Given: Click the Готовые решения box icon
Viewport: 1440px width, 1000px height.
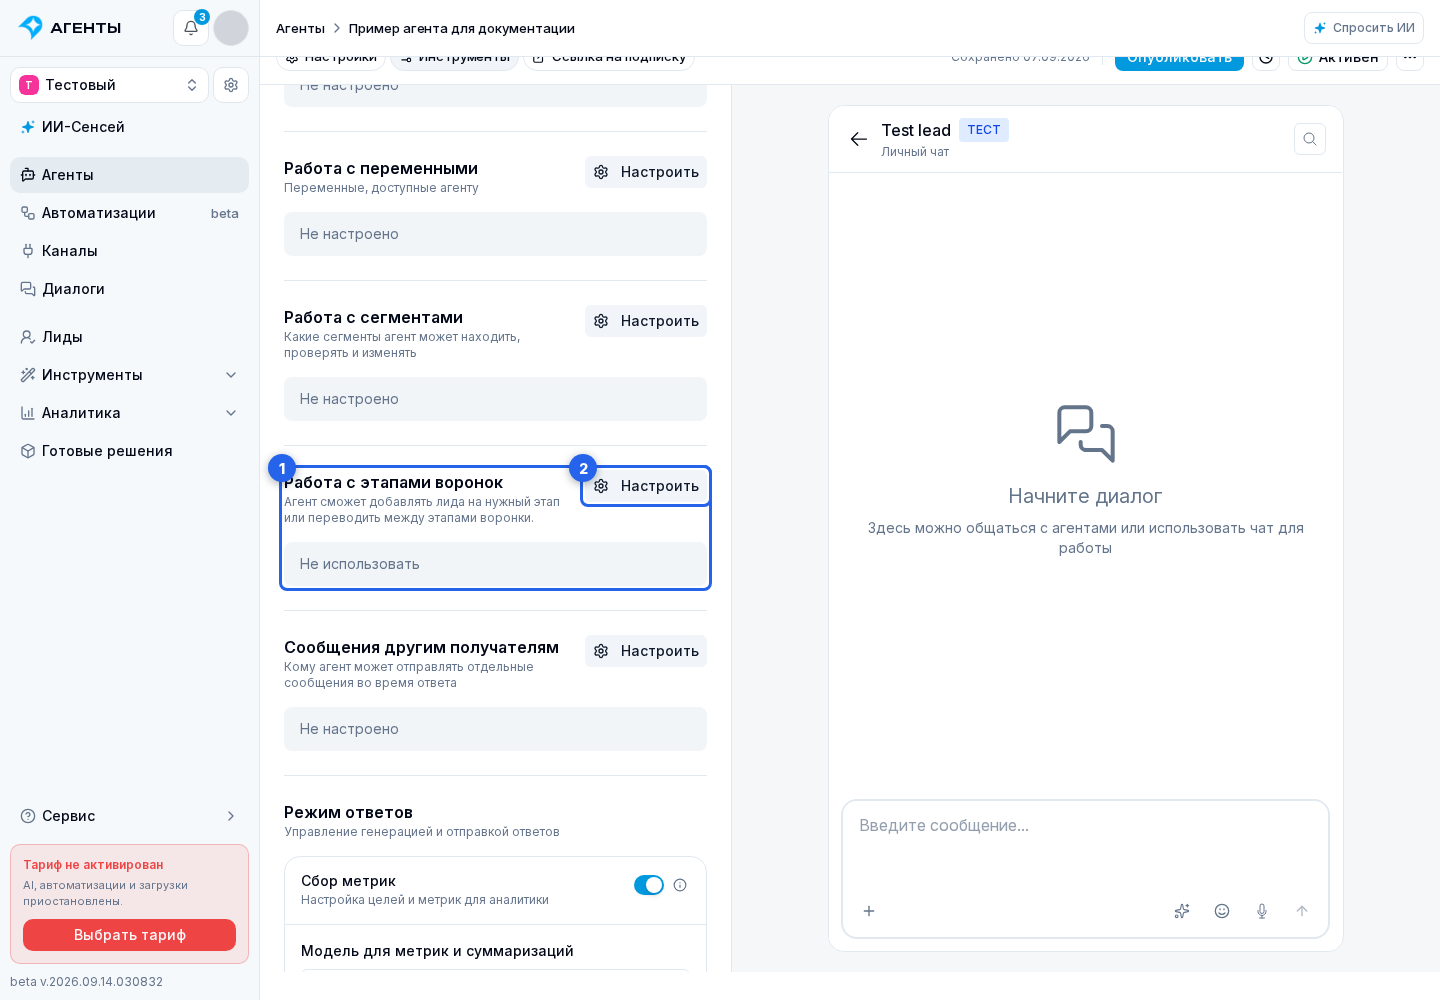Looking at the screenshot, I should (x=28, y=451).
